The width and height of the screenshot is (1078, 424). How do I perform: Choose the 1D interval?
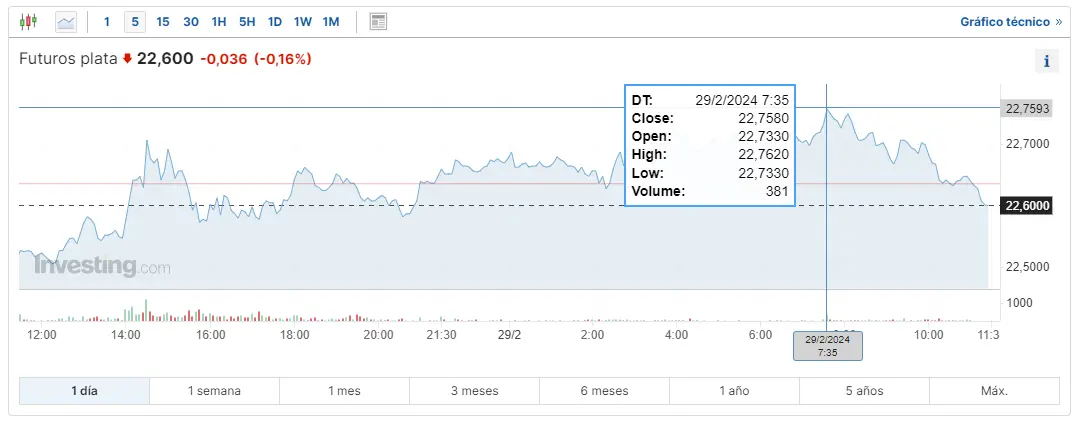pos(275,21)
